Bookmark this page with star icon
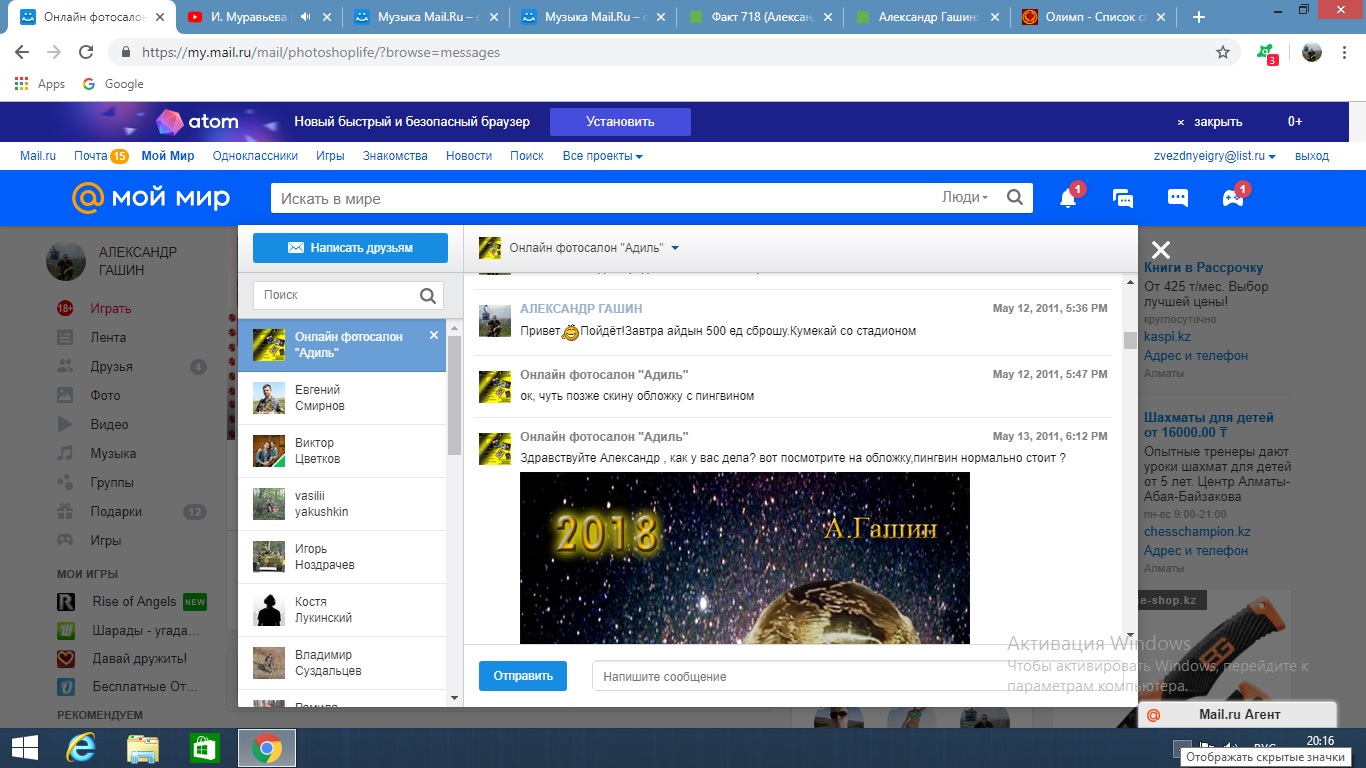Viewport: 1366px width, 768px height. tap(1222, 52)
